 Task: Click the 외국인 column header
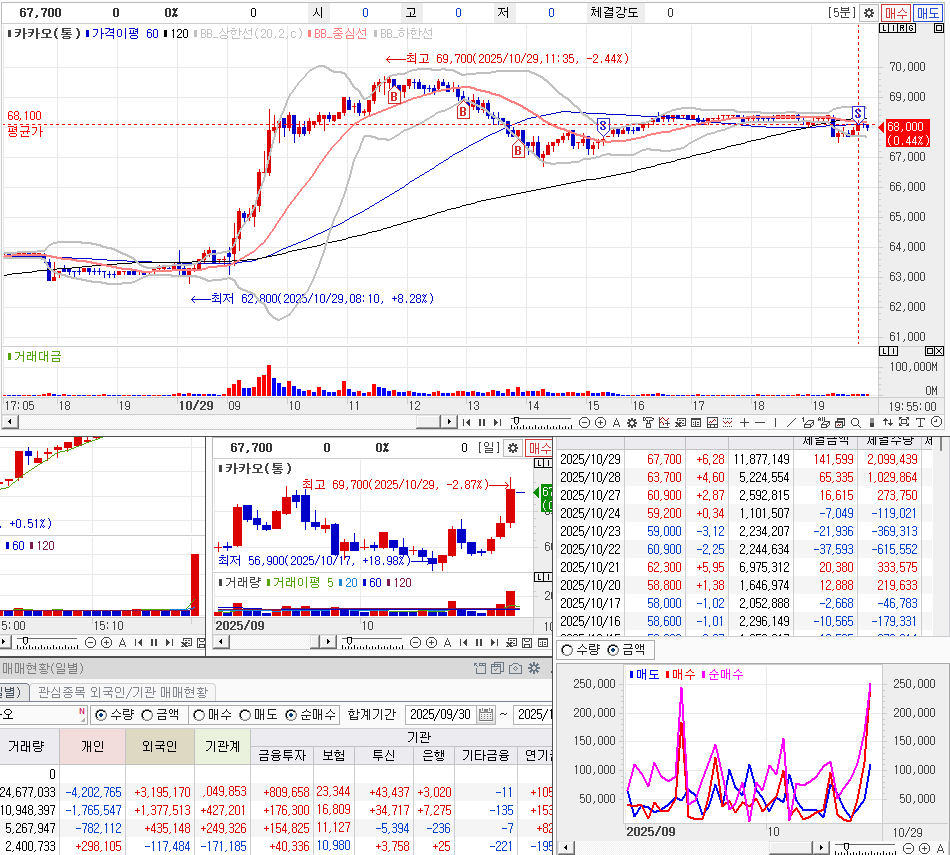point(160,747)
